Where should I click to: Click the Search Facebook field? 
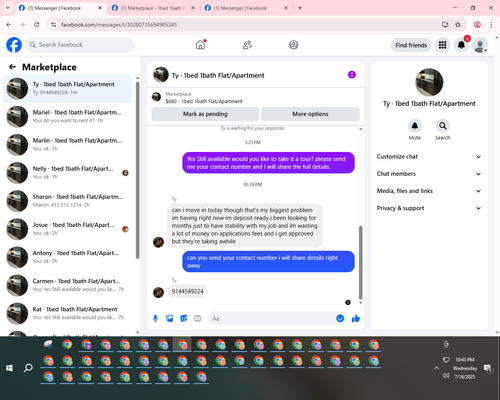(80, 45)
